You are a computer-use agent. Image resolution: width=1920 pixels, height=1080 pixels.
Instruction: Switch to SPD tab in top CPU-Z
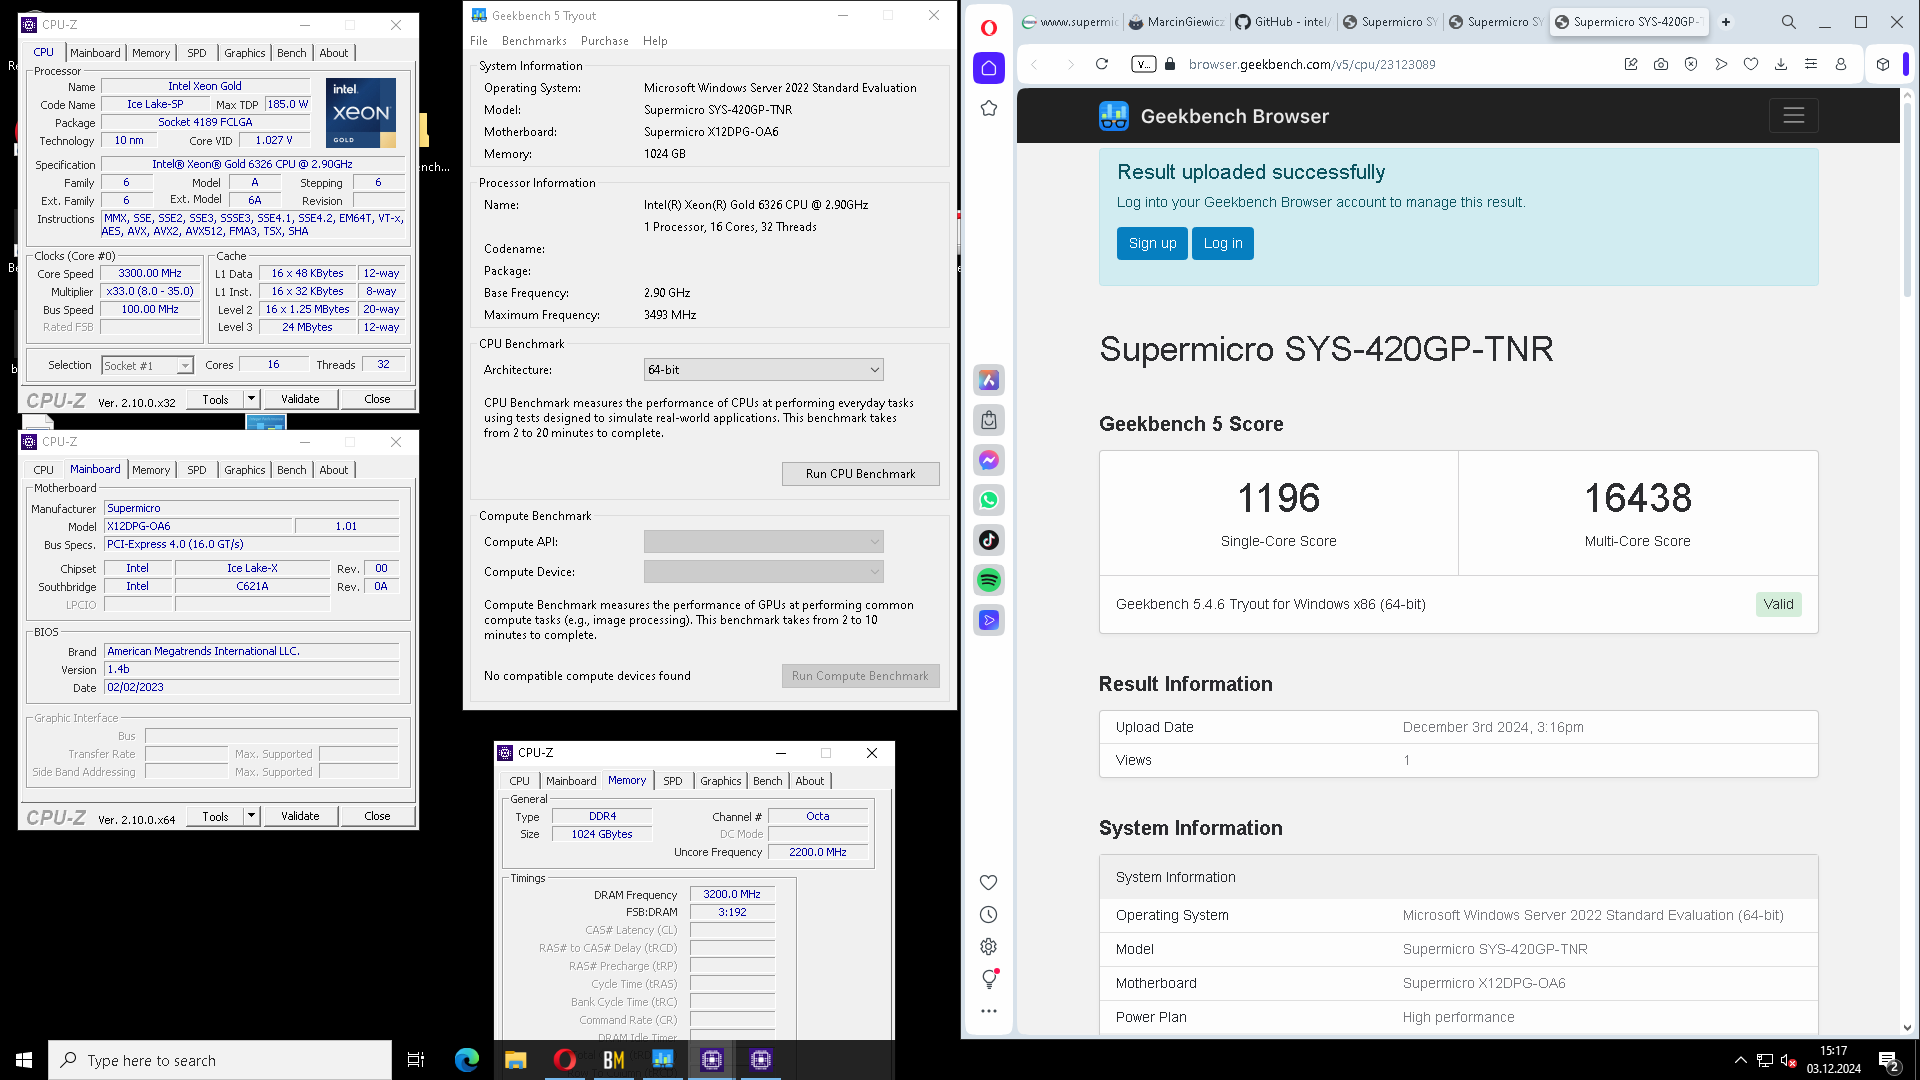(197, 53)
